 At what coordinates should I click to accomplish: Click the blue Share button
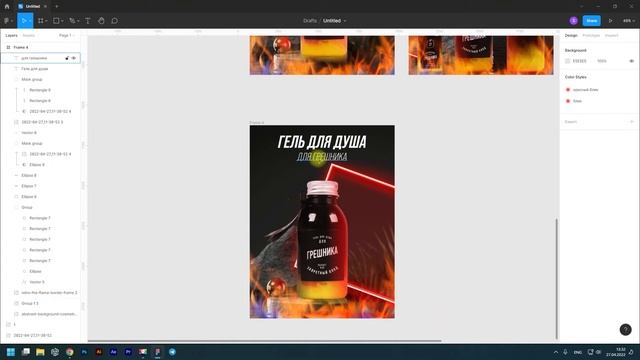pos(591,20)
